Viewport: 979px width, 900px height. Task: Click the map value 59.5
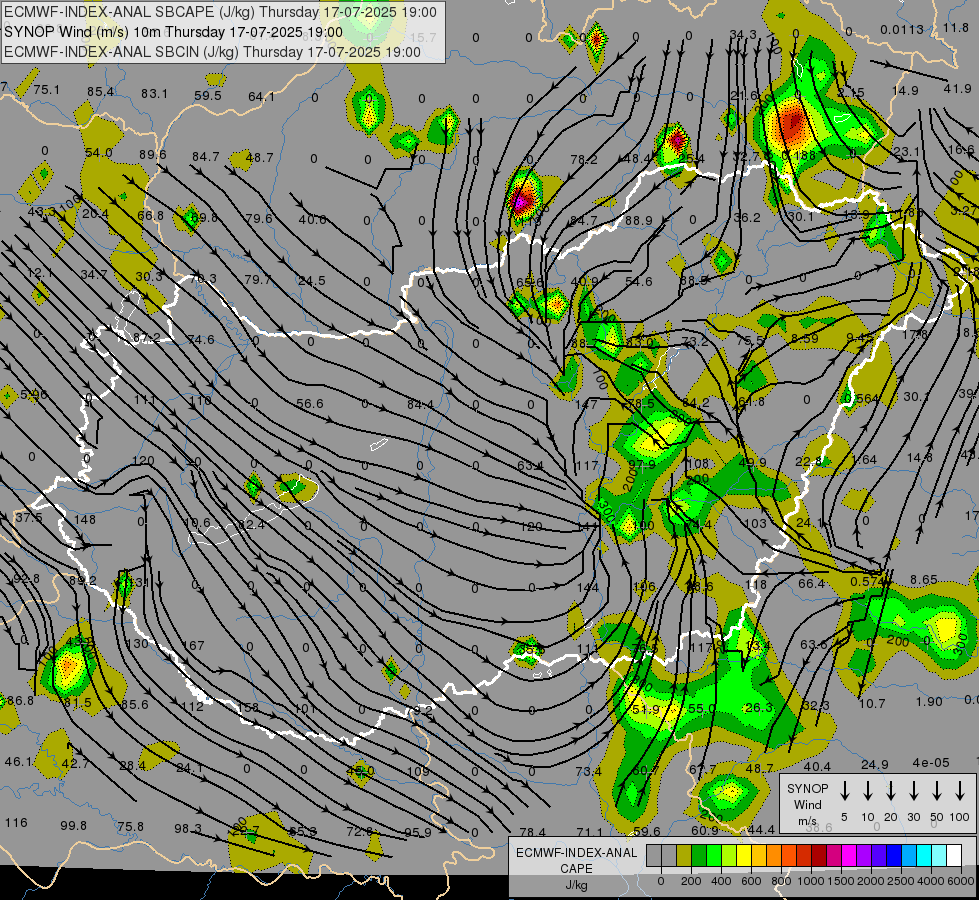208,96
